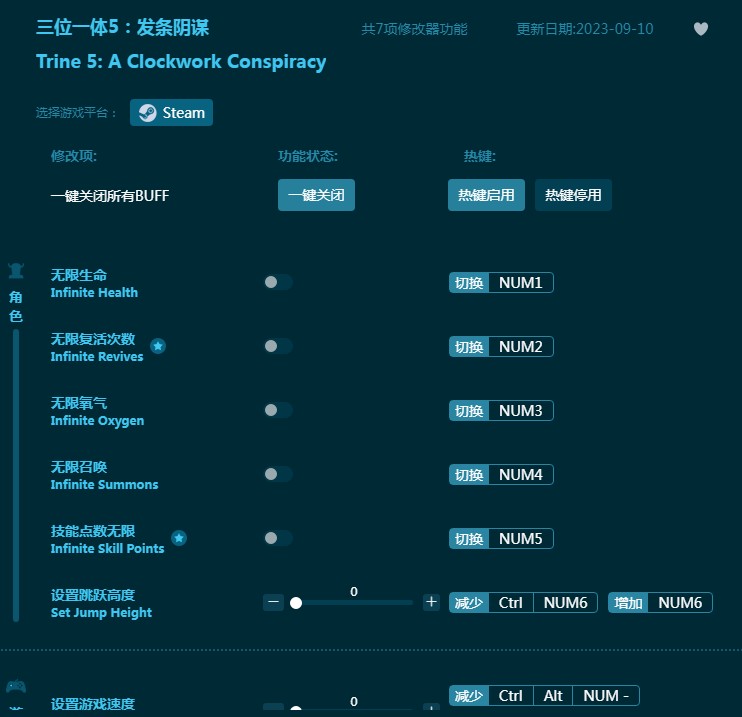Click the NUM5 hotkey for Infinite Skill Points
This screenshot has height=717, width=742.
click(521, 539)
